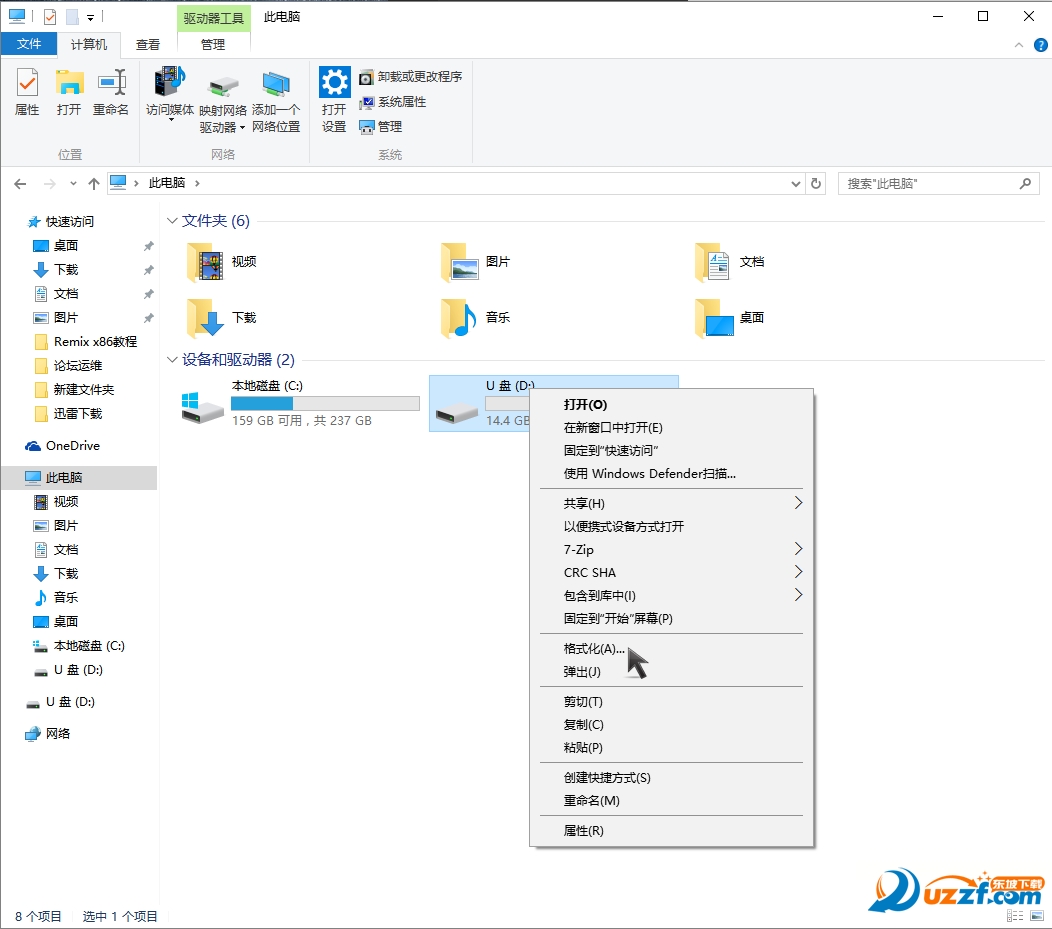
Task: Click the 文件 (File) menu button
Action: click(29, 44)
